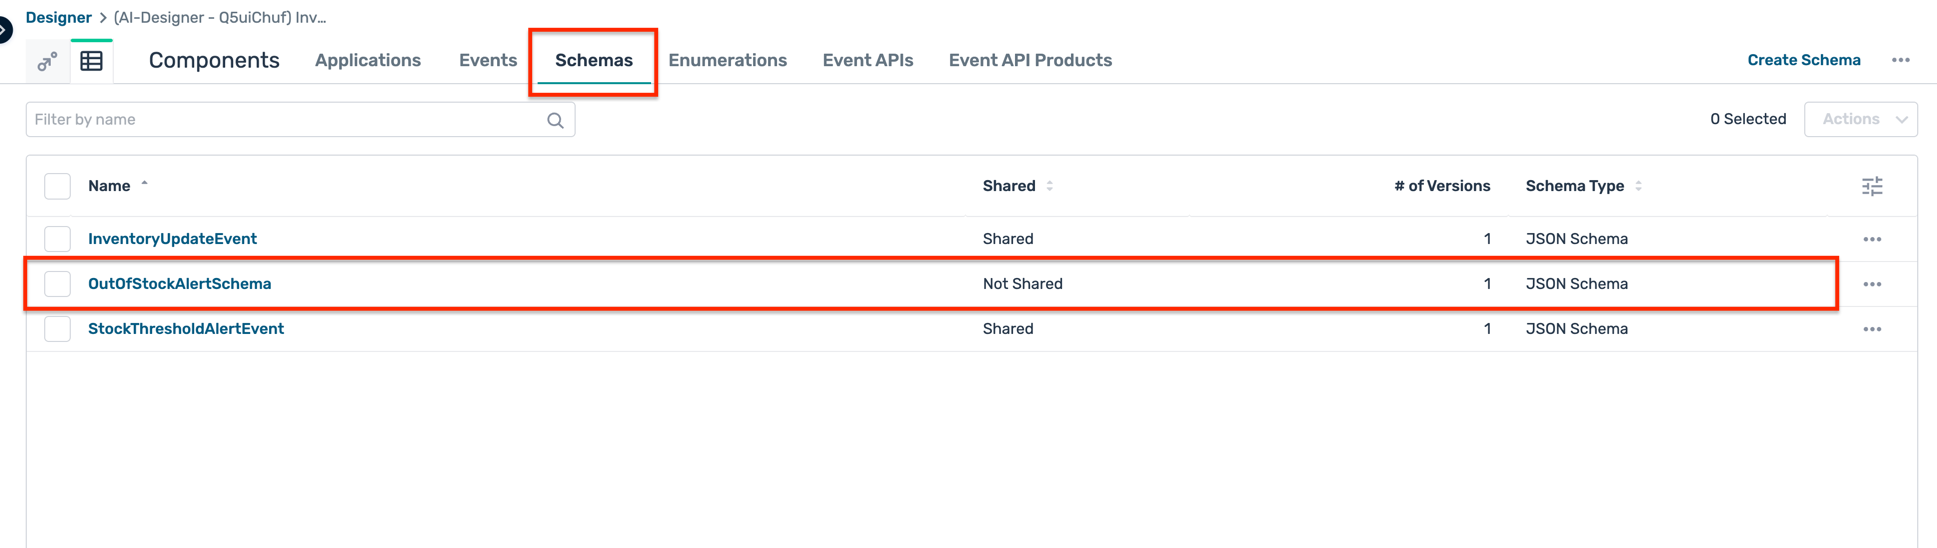Screen dimensions: 1937x548
Task: Open more options for StockThresholdAlertEvent row
Action: pyautogui.click(x=1872, y=329)
